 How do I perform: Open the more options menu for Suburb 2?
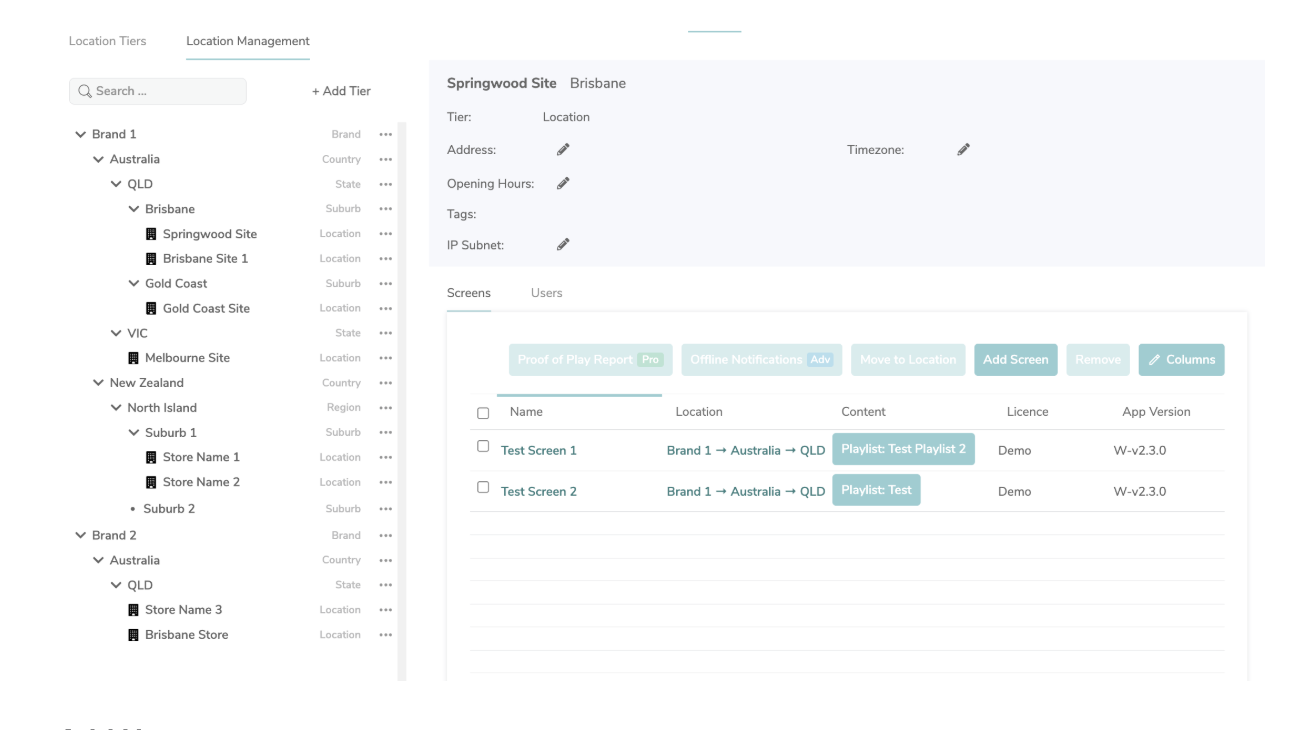[x=386, y=509]
